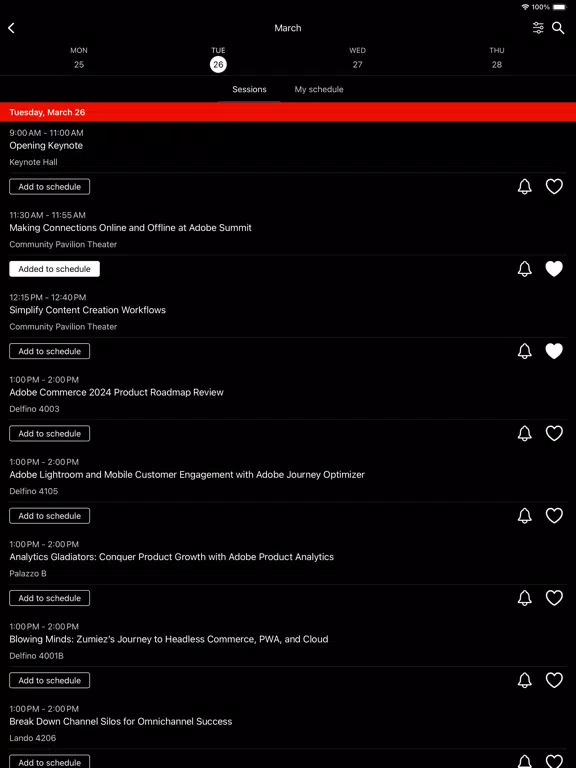
Task: Favorite the Analytics Gladiators session heart
Action: 554,598
